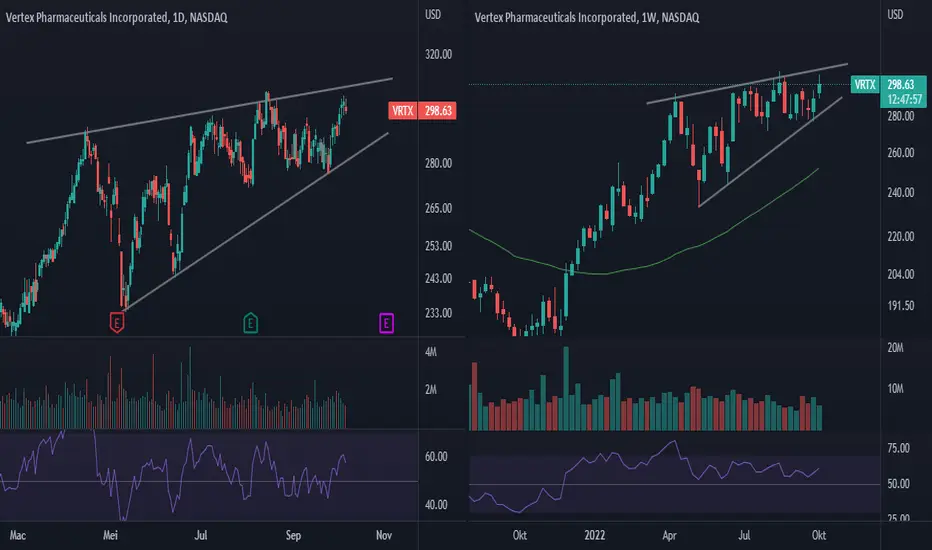The image size is (932, 550).
Task: Click the purple upcoming earnings E marker
Action: coord(386,323)
